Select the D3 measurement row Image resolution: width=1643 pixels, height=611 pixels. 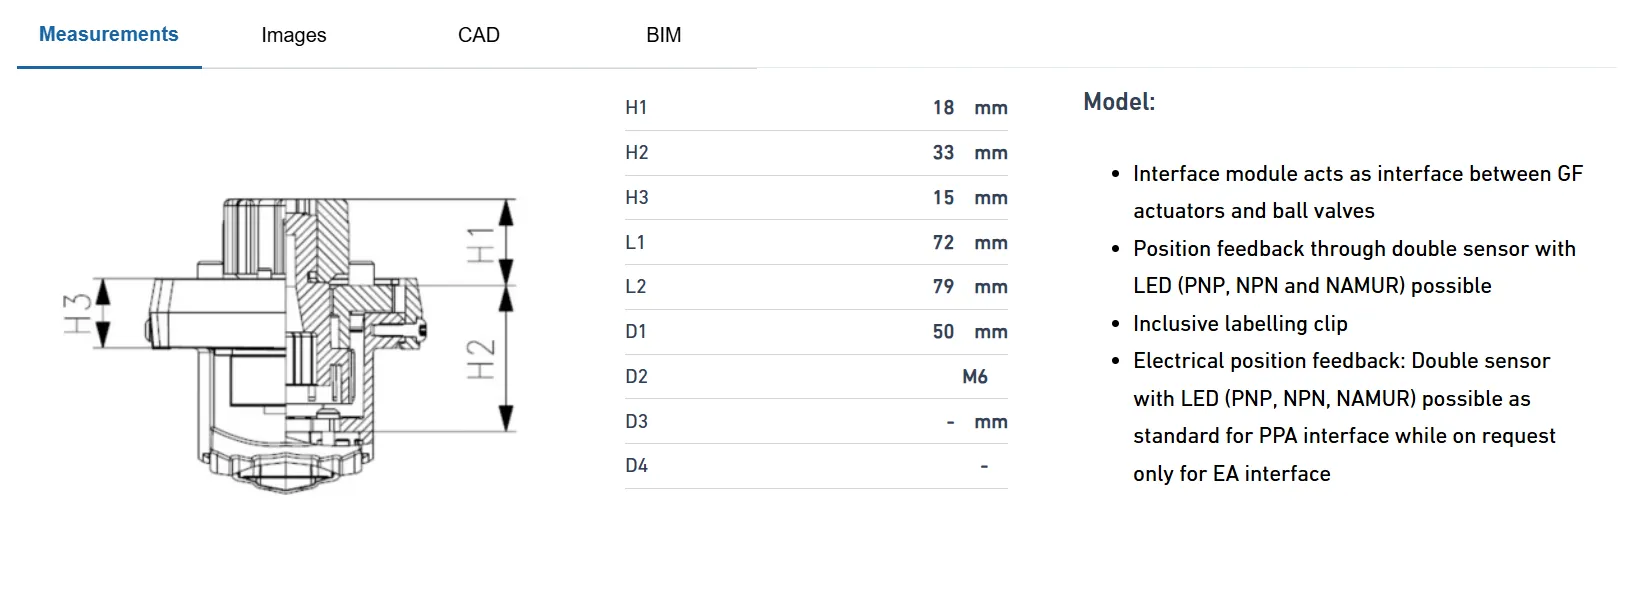(x=816, y=422)
